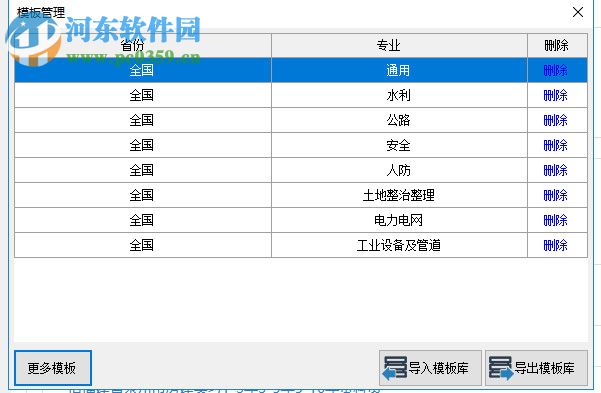
Task: Click 全国 in the 土地整治整理 row
Action: click(x=141, y=196)
